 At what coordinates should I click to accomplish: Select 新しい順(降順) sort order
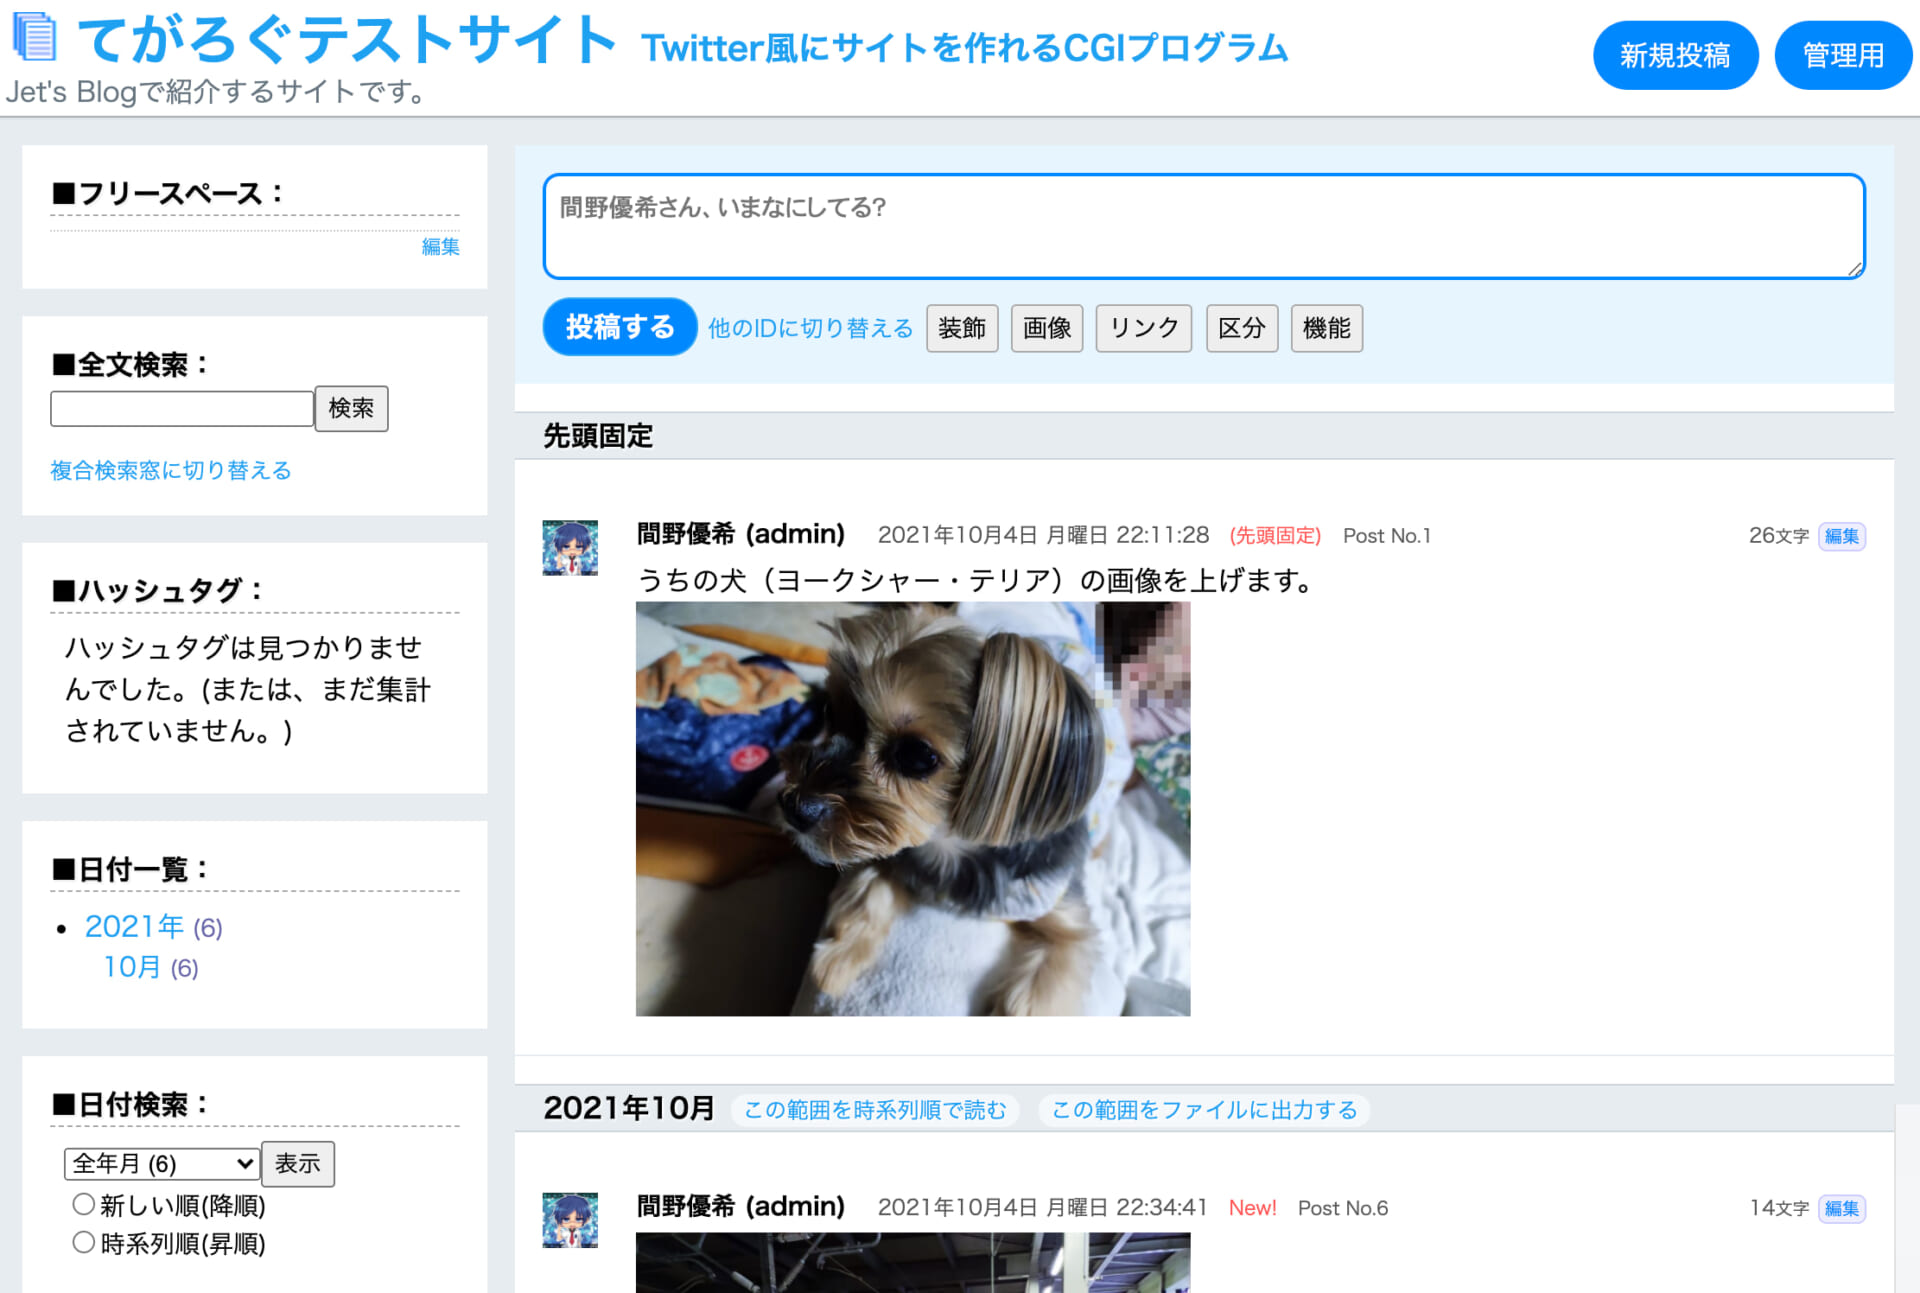click(x=84, y=1204)
